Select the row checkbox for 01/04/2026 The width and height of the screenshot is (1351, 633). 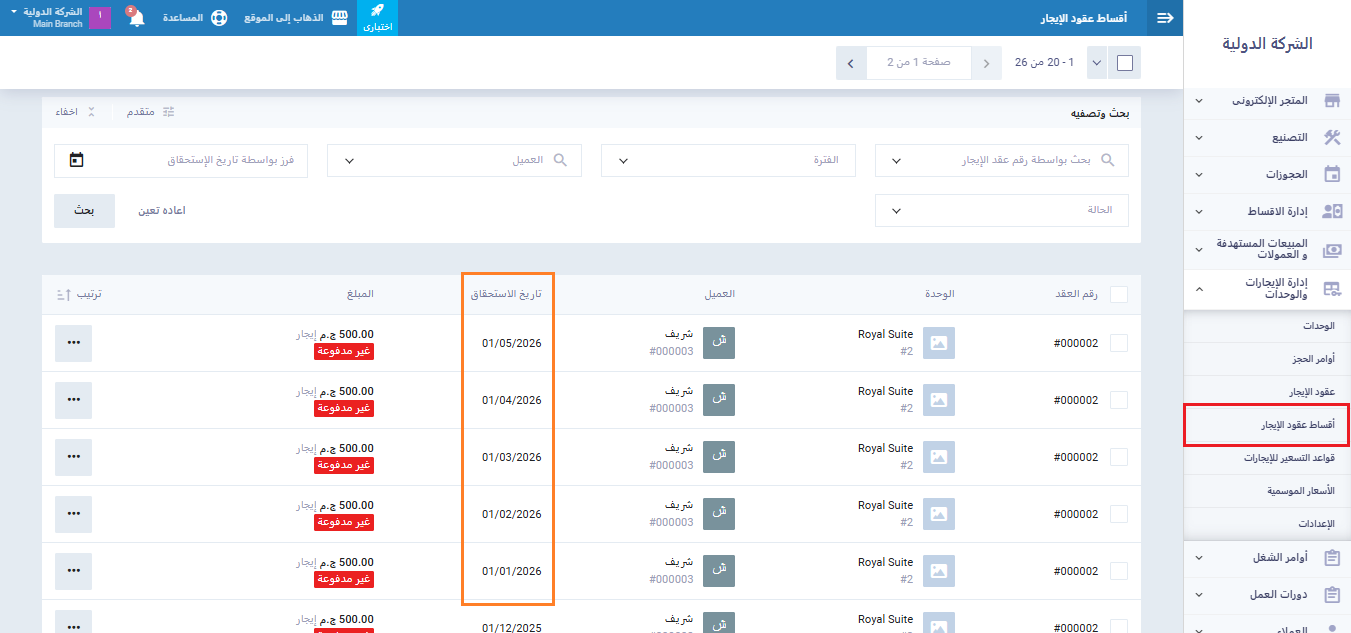[1119, 400]
